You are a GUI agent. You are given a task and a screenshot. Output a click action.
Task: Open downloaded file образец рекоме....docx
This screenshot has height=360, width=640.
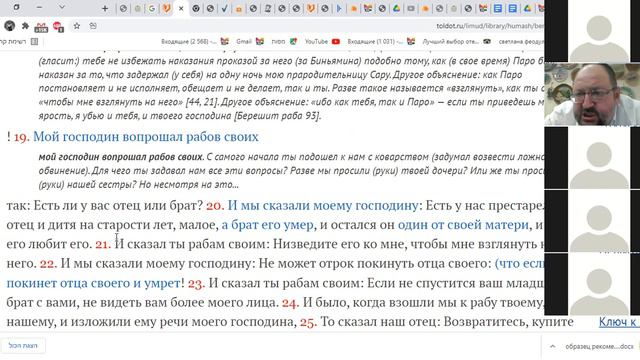(x=599, y=346)
